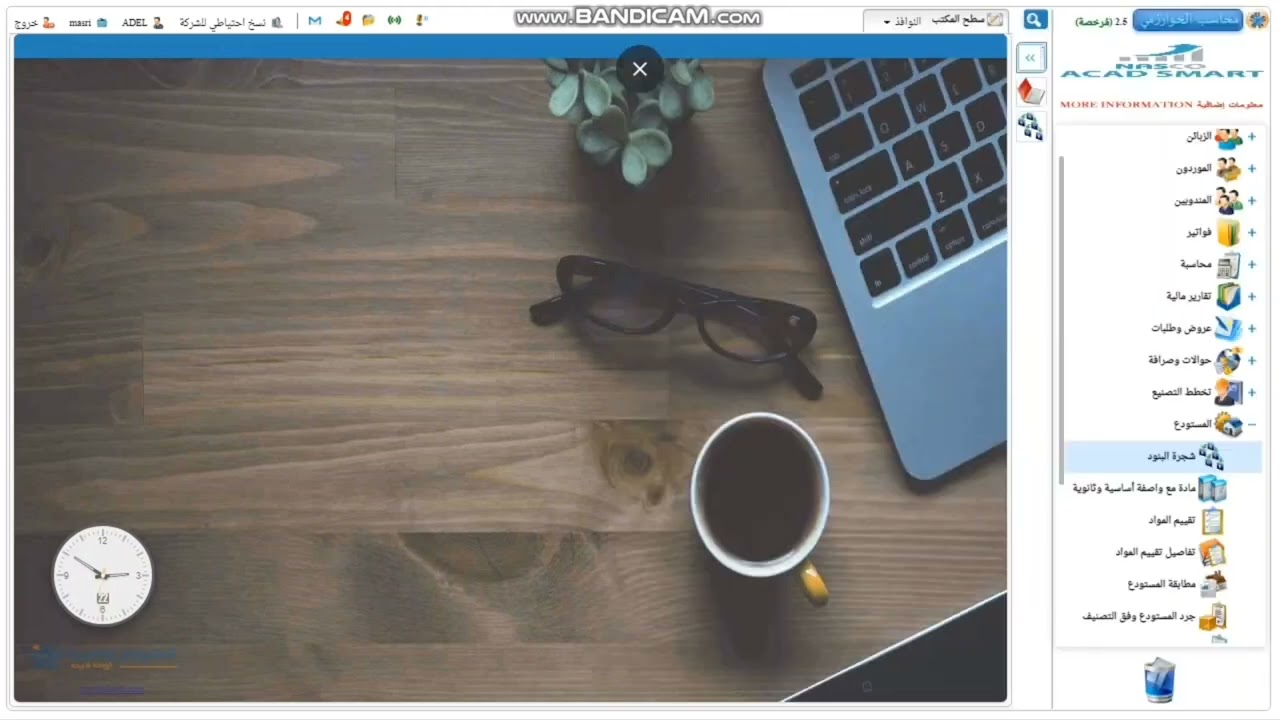Viewport: 1280px width, 720px height.
Task: Open the محاسبة accounting calculator icon
Action: pyautogui.click(x=1228, y=265)
